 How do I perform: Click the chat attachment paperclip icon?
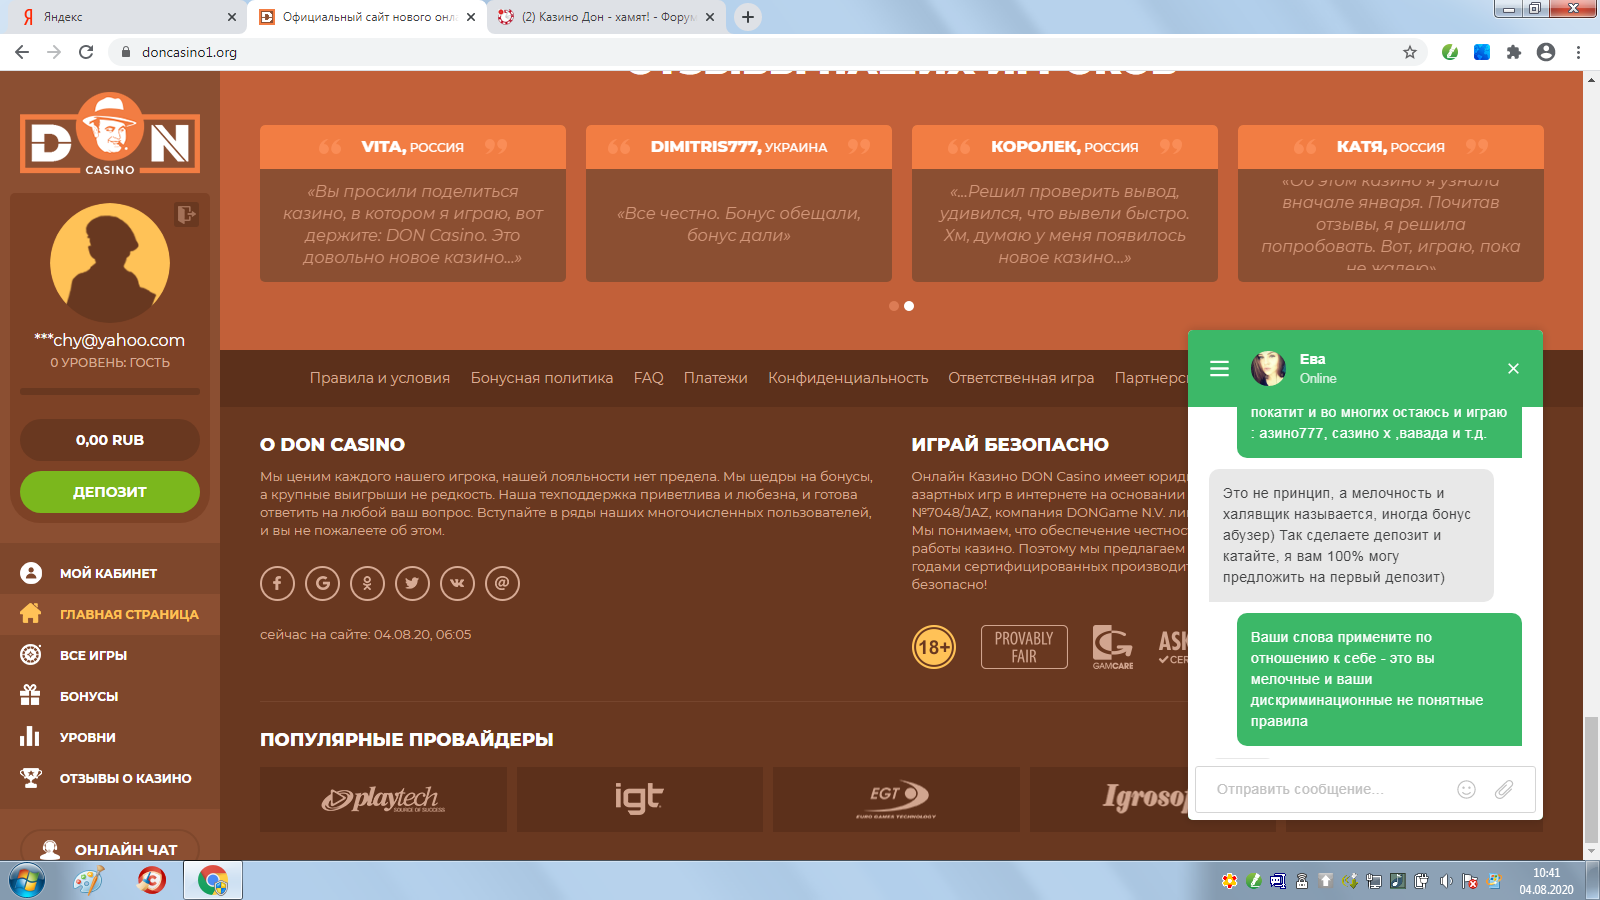click(1504, 789)
